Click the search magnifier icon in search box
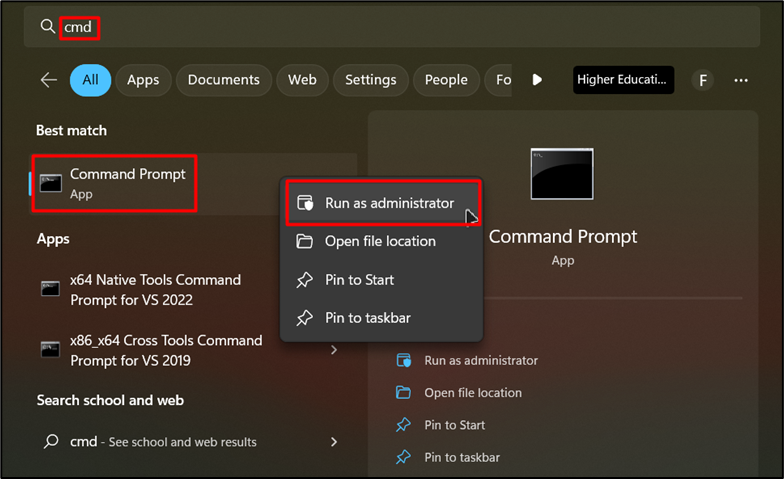784x479 pixels. pyautogui.click(x=47, y=27)
